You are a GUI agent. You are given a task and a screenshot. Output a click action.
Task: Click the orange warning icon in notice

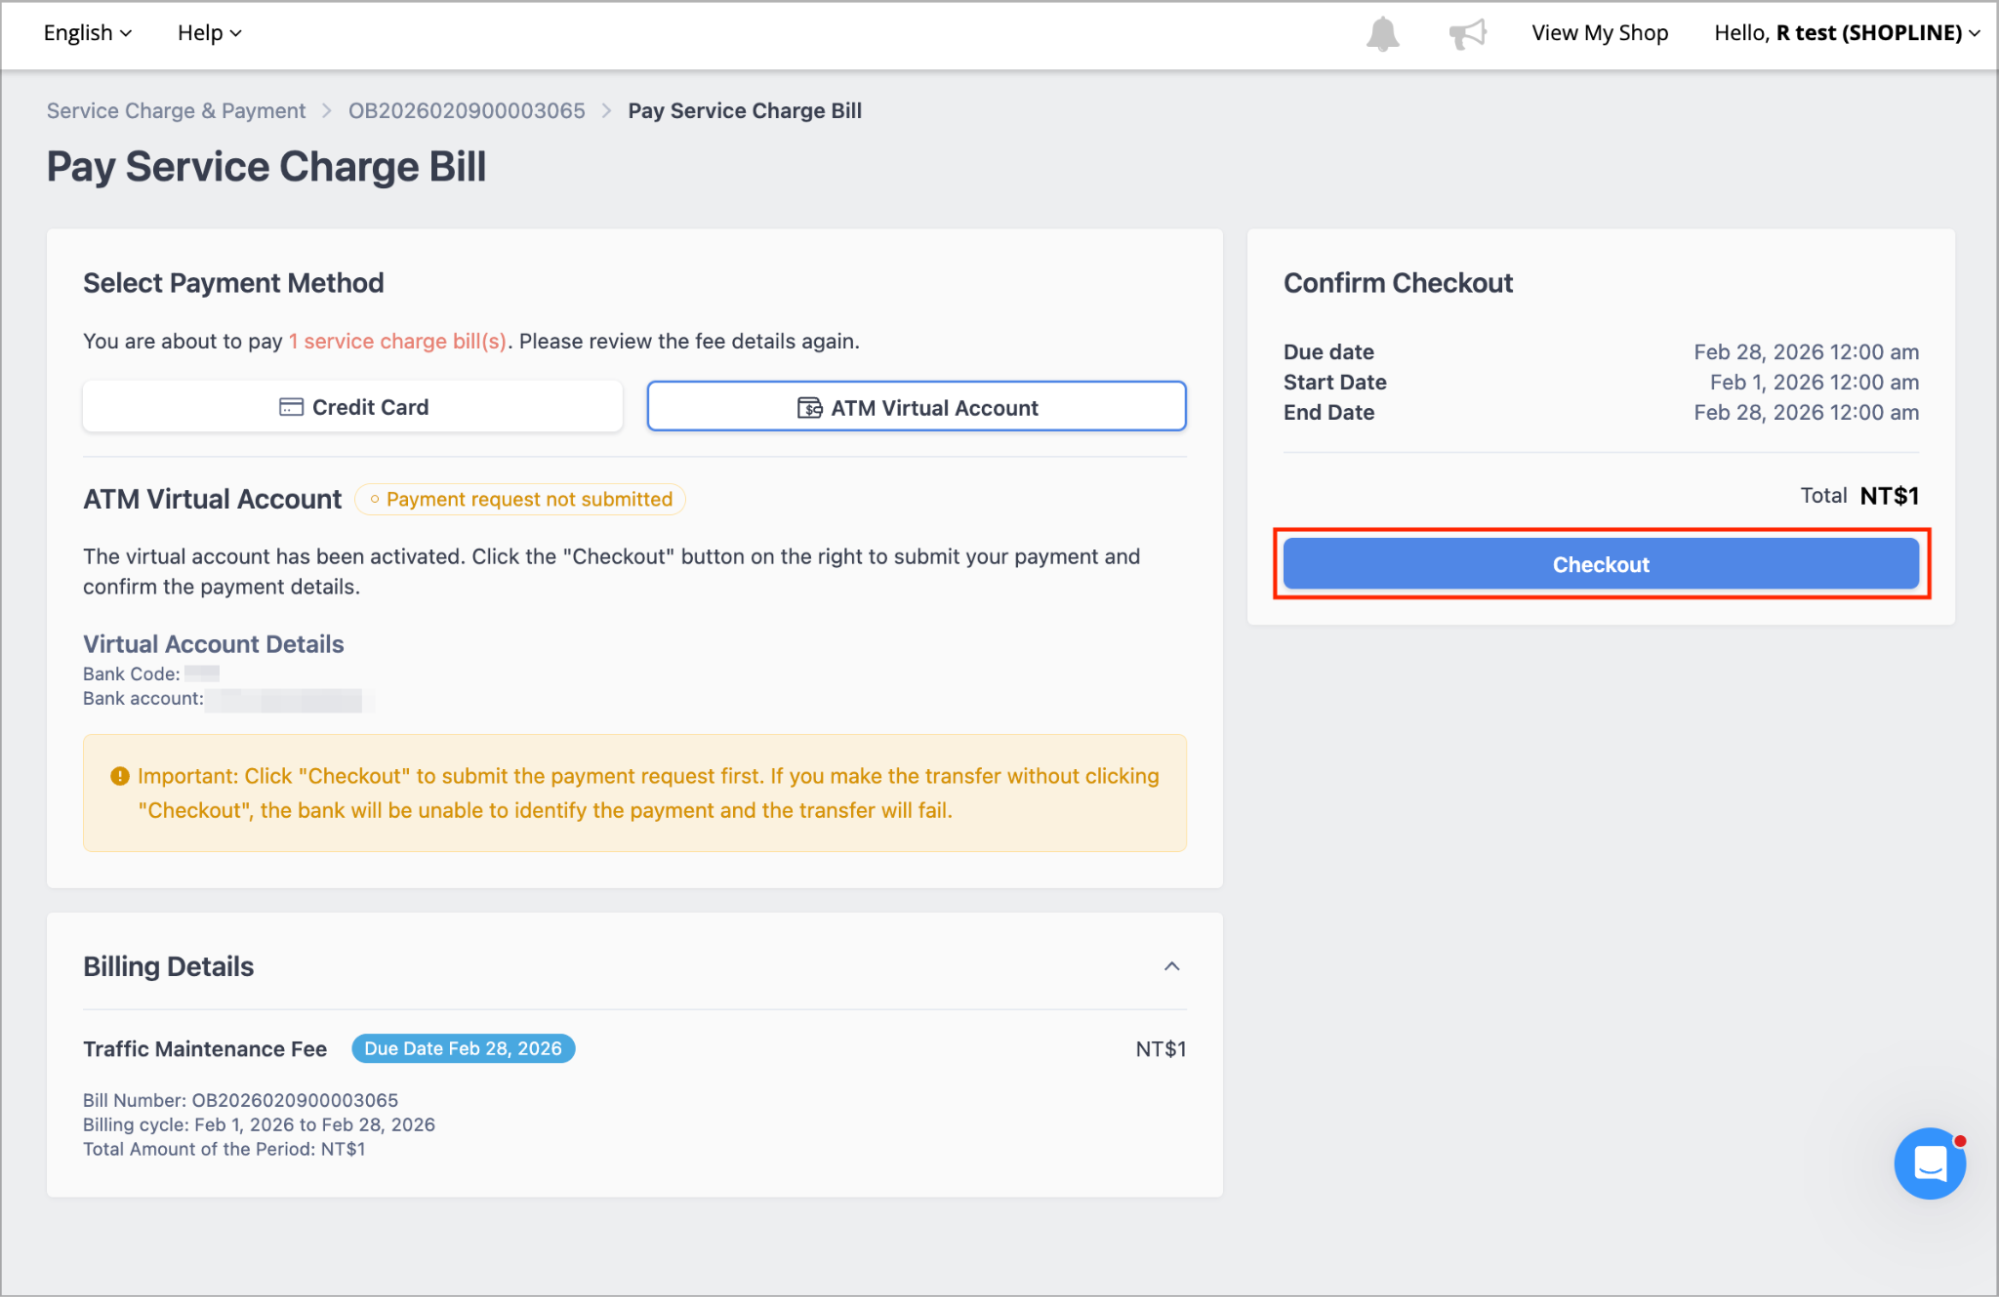120,776
